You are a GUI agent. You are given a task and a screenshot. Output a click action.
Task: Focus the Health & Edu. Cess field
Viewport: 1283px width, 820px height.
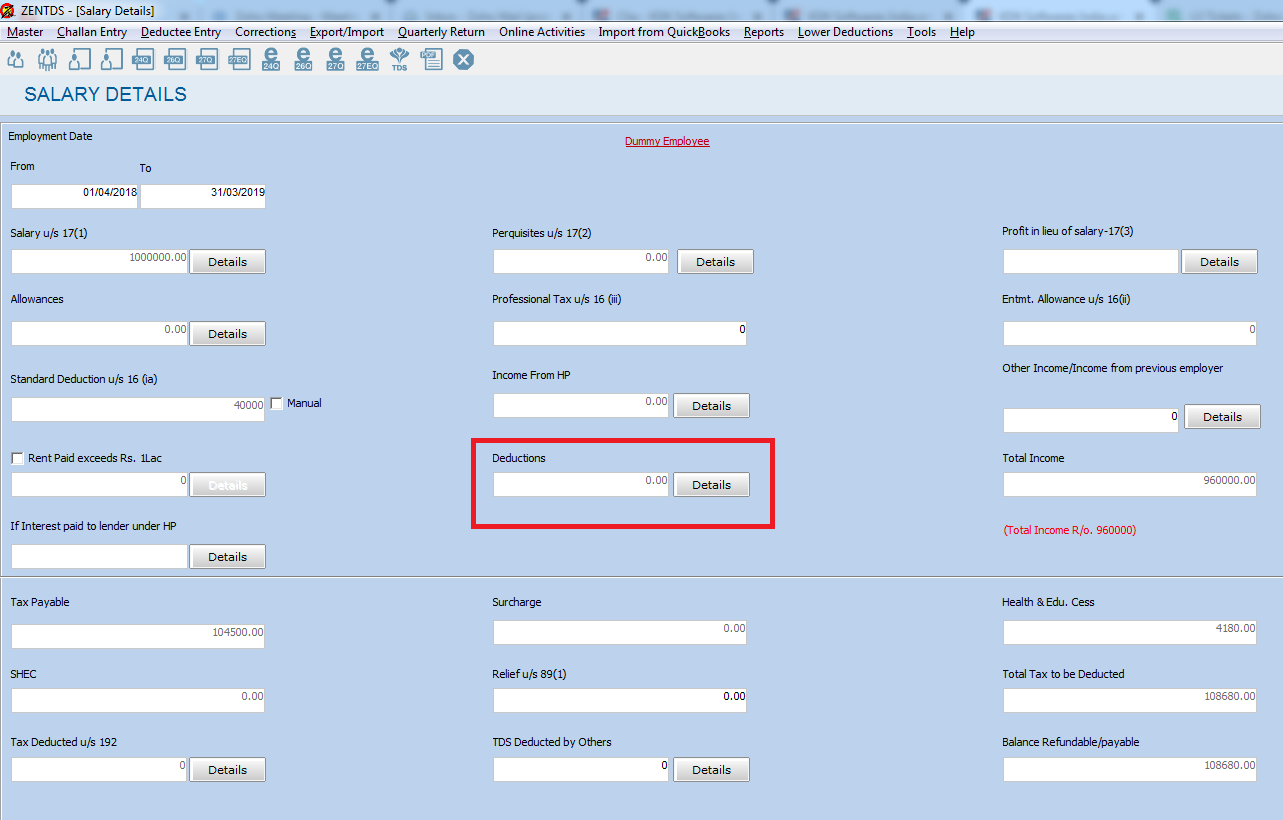click(1130, 633)
